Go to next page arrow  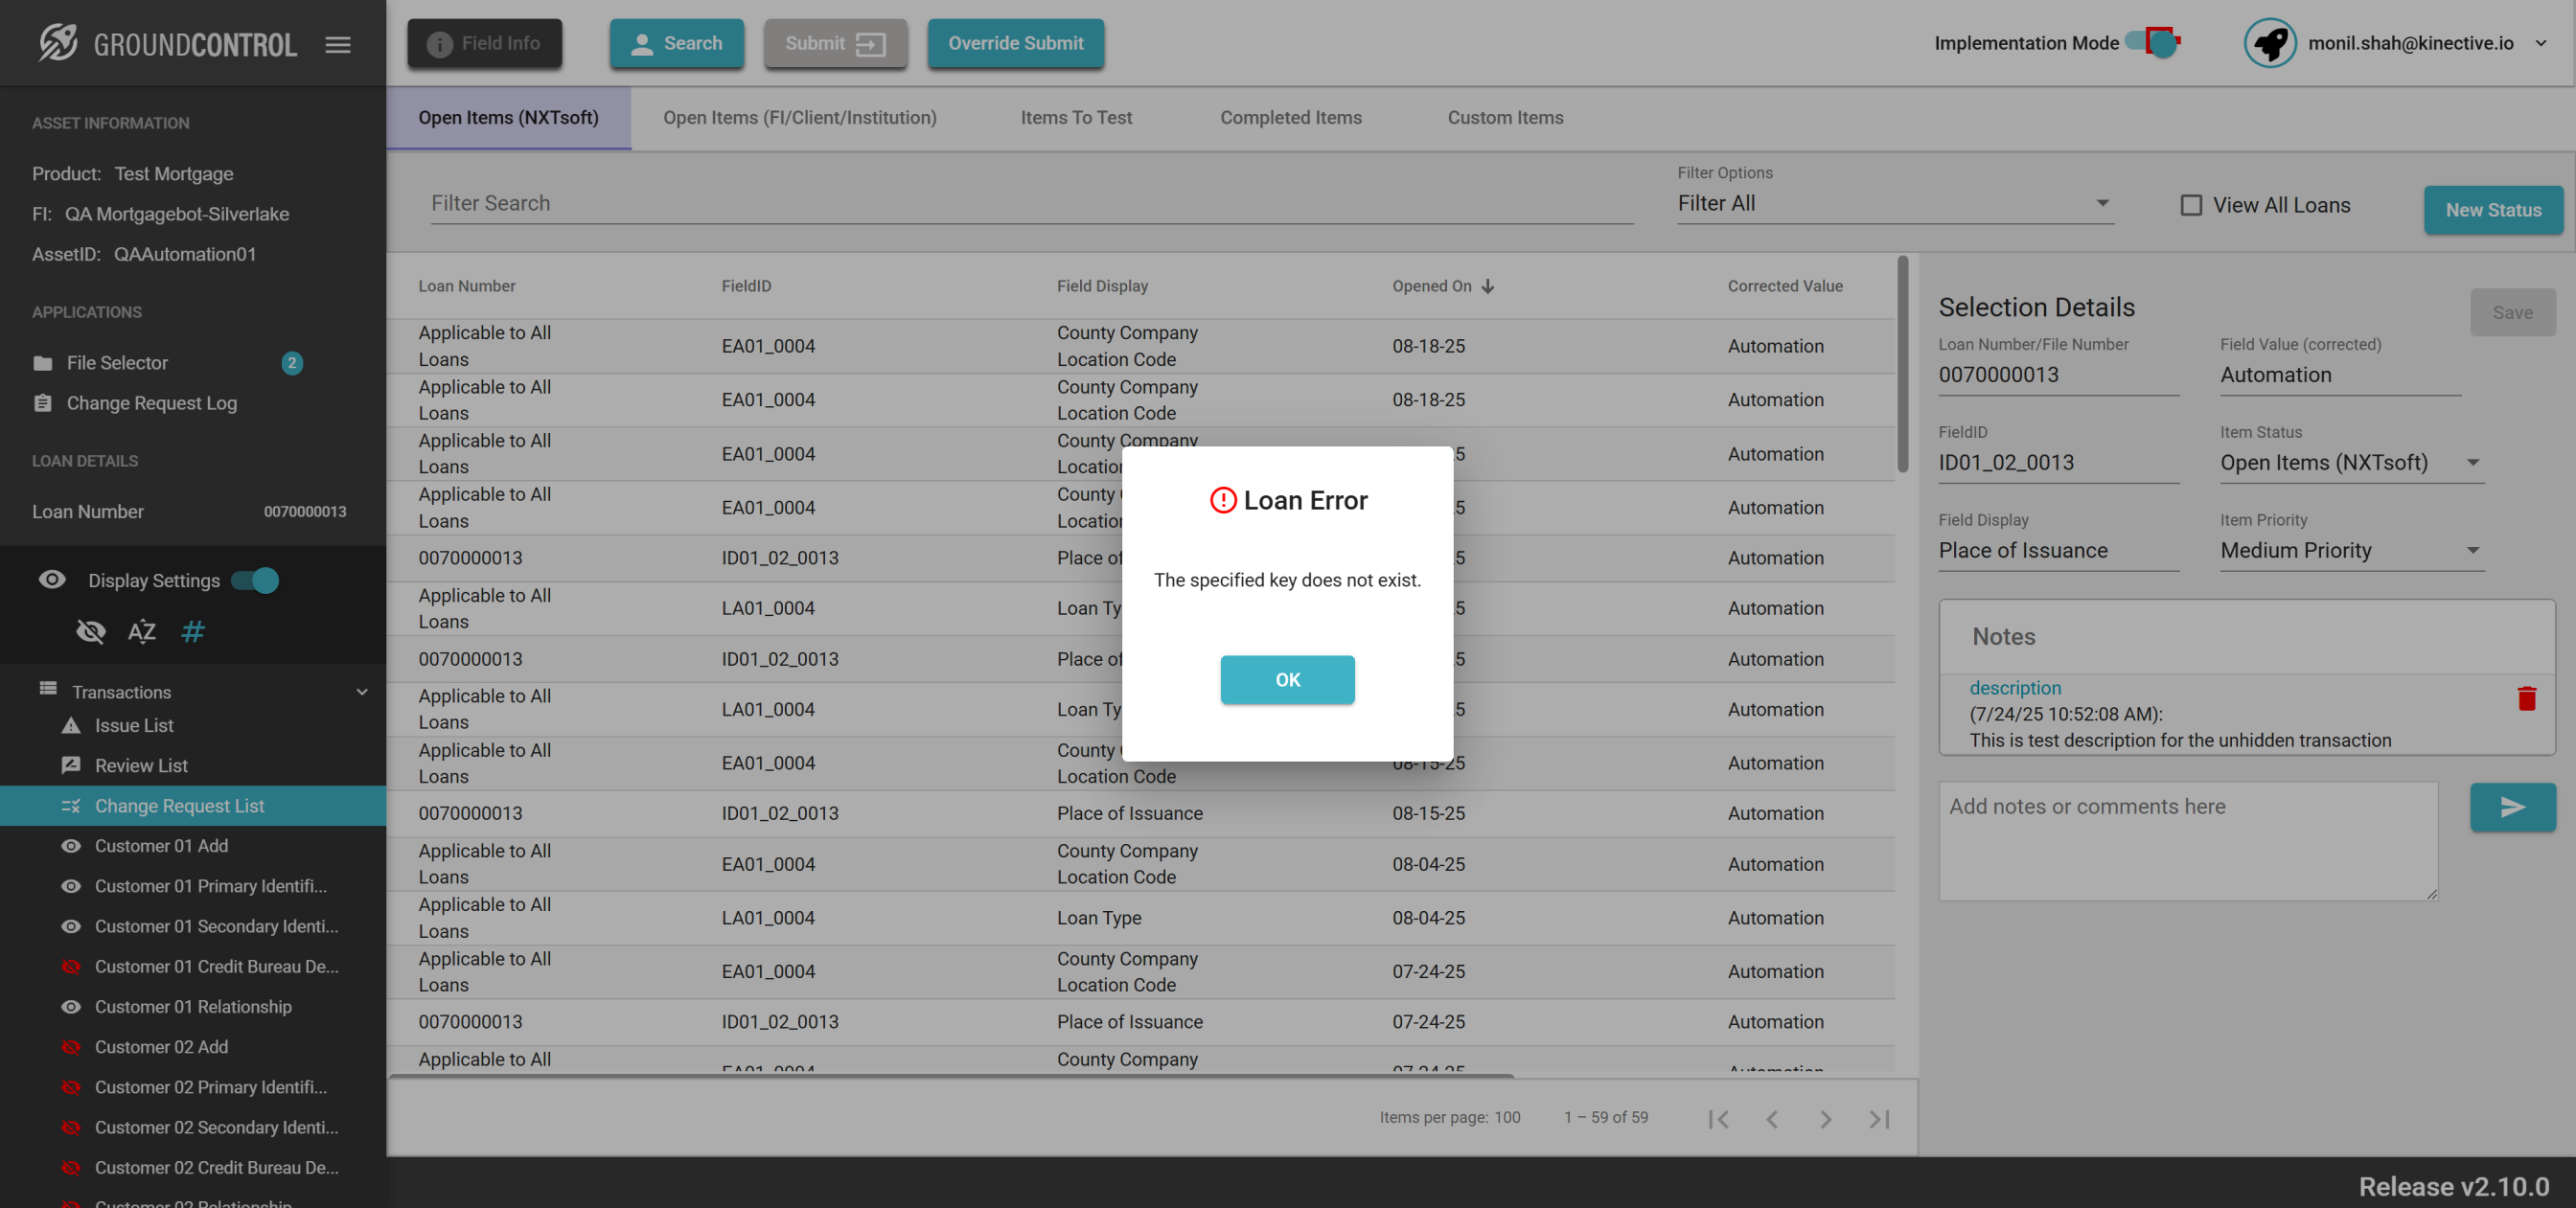1825,1119
